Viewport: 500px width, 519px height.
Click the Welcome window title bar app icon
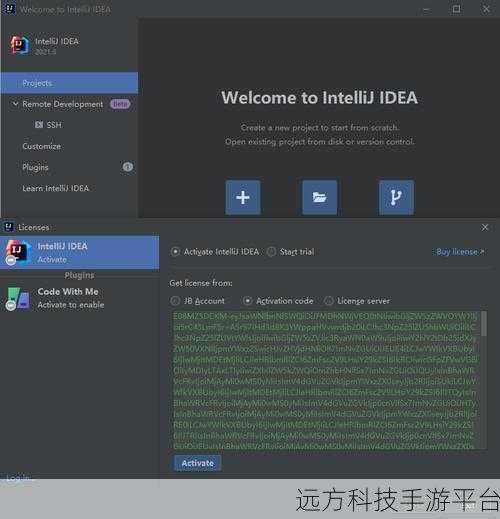pyautogui.click(x=10, y=9)
